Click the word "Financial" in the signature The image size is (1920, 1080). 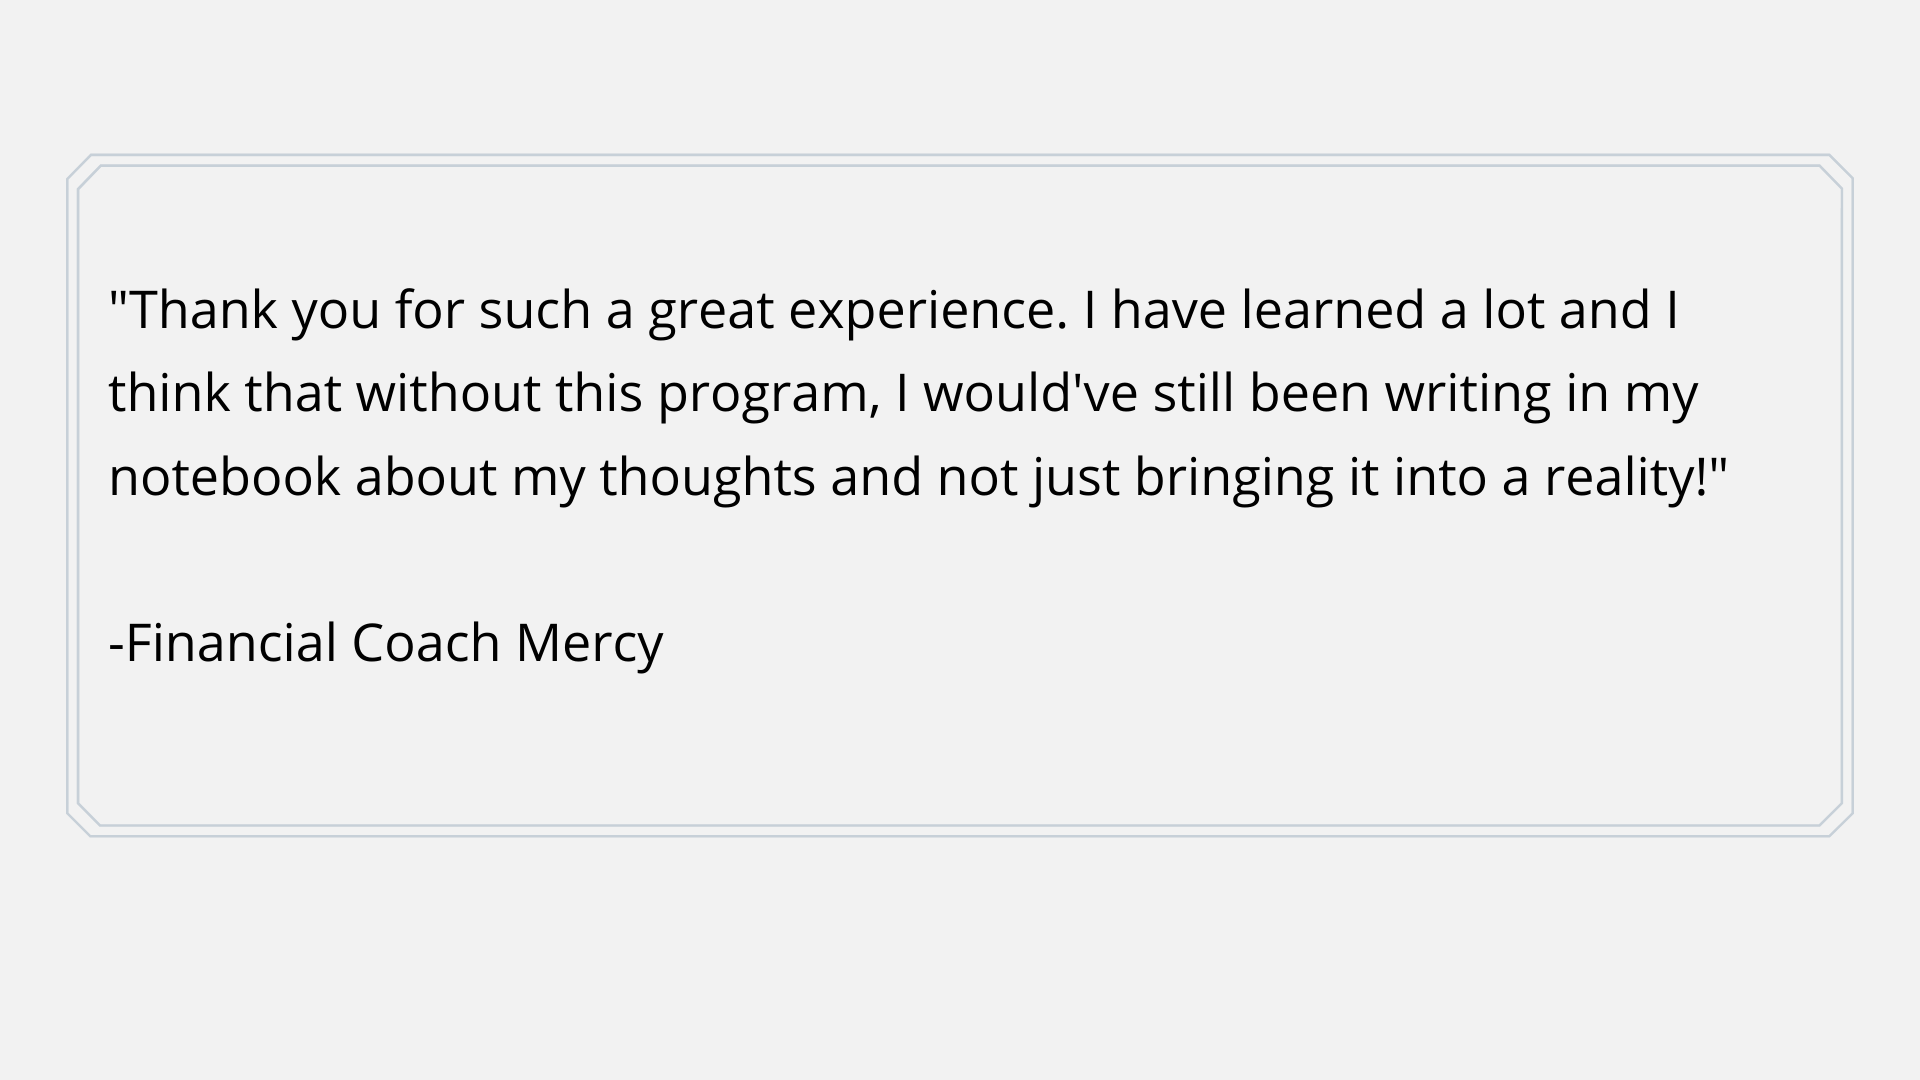(231, 642)
